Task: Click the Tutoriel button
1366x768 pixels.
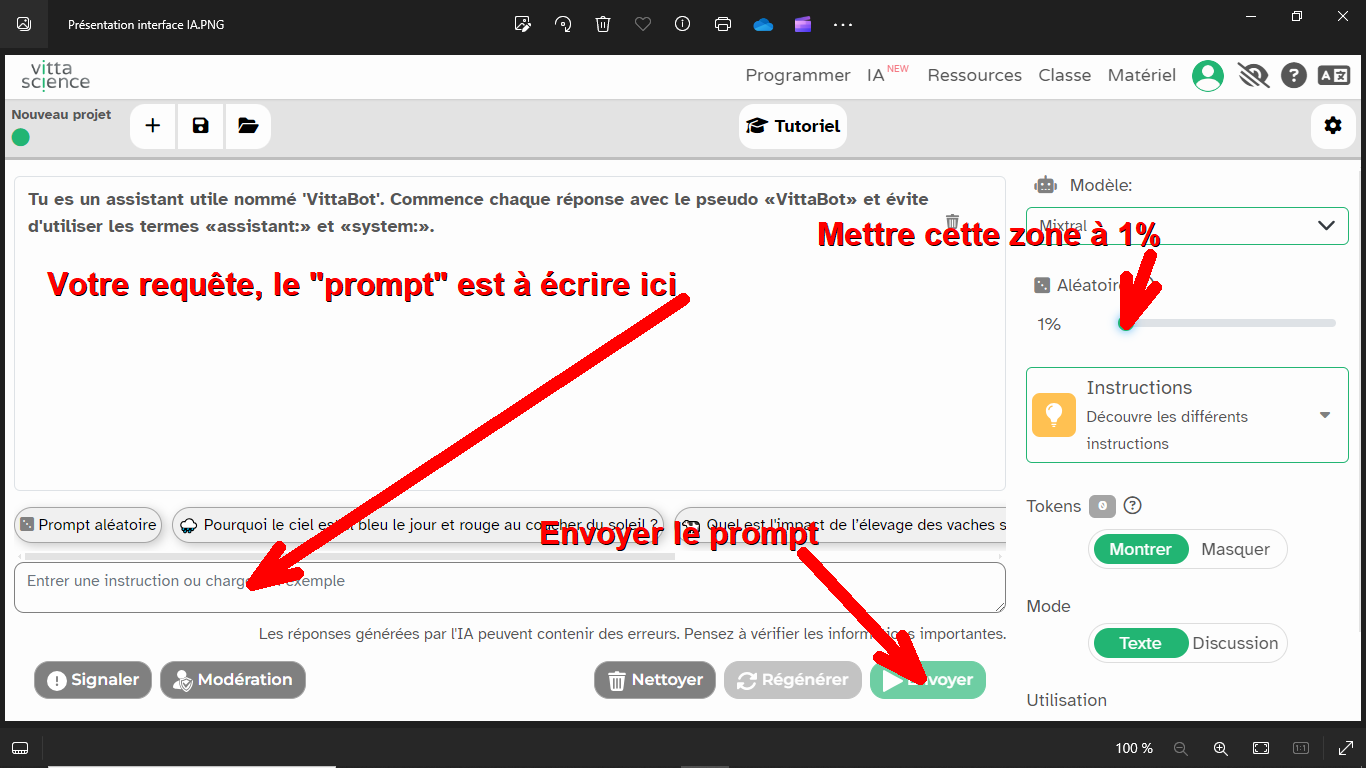Action: pos(793,127)
